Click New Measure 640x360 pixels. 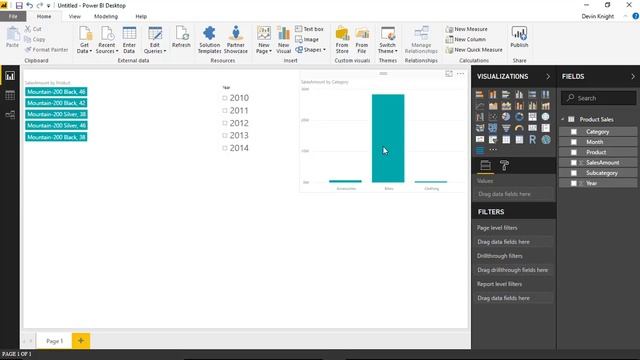pos(467,29)
